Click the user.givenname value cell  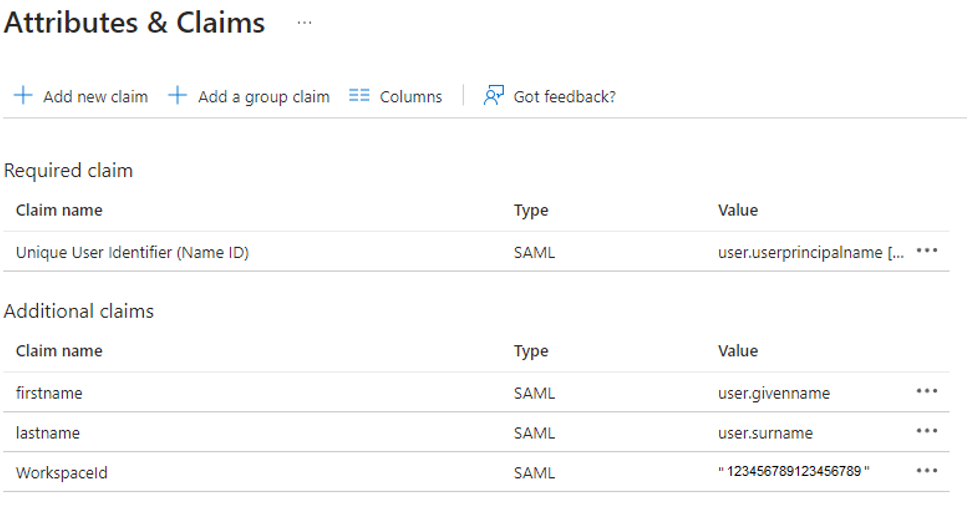773,393
